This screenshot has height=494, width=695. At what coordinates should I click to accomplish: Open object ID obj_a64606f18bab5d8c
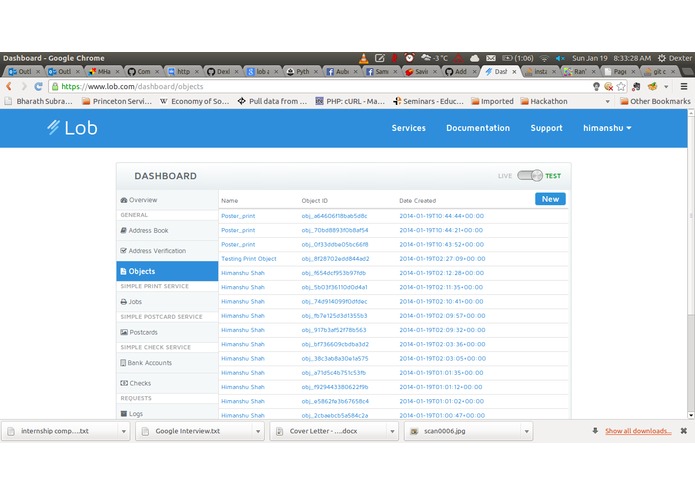334,216
